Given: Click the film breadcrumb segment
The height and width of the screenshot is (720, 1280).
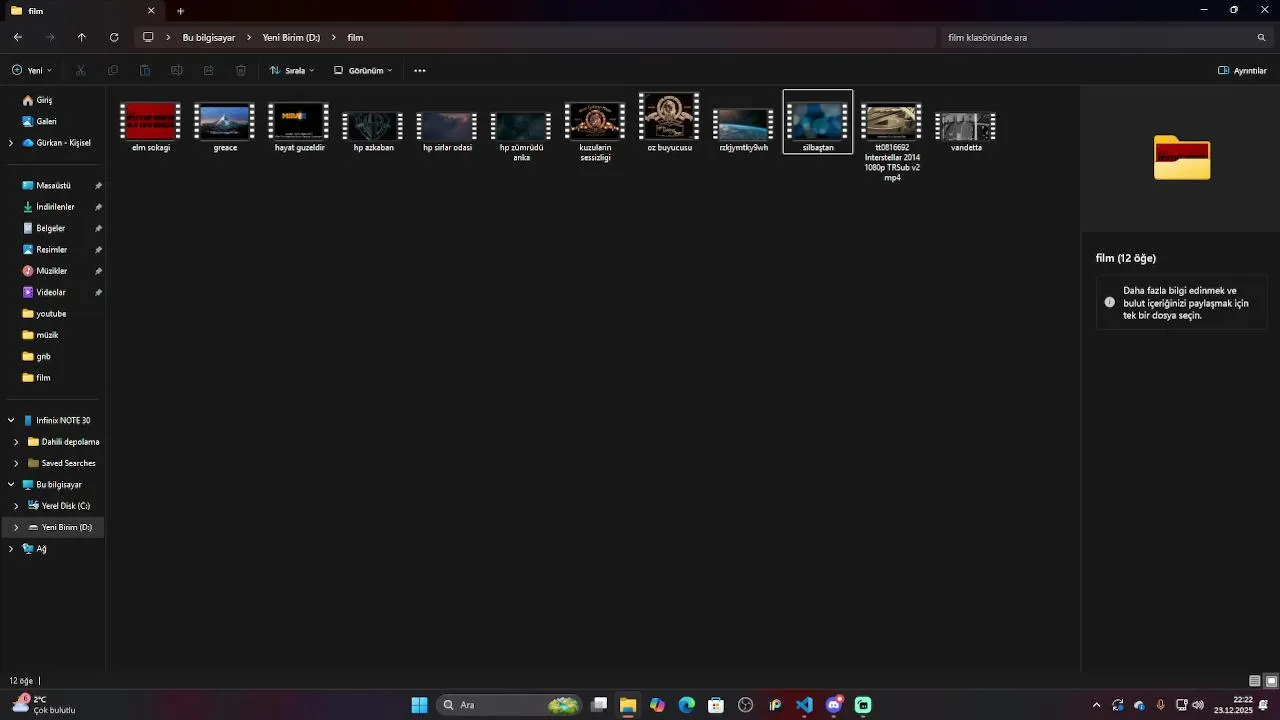Looking at the screenshot, I should [355, 37].
